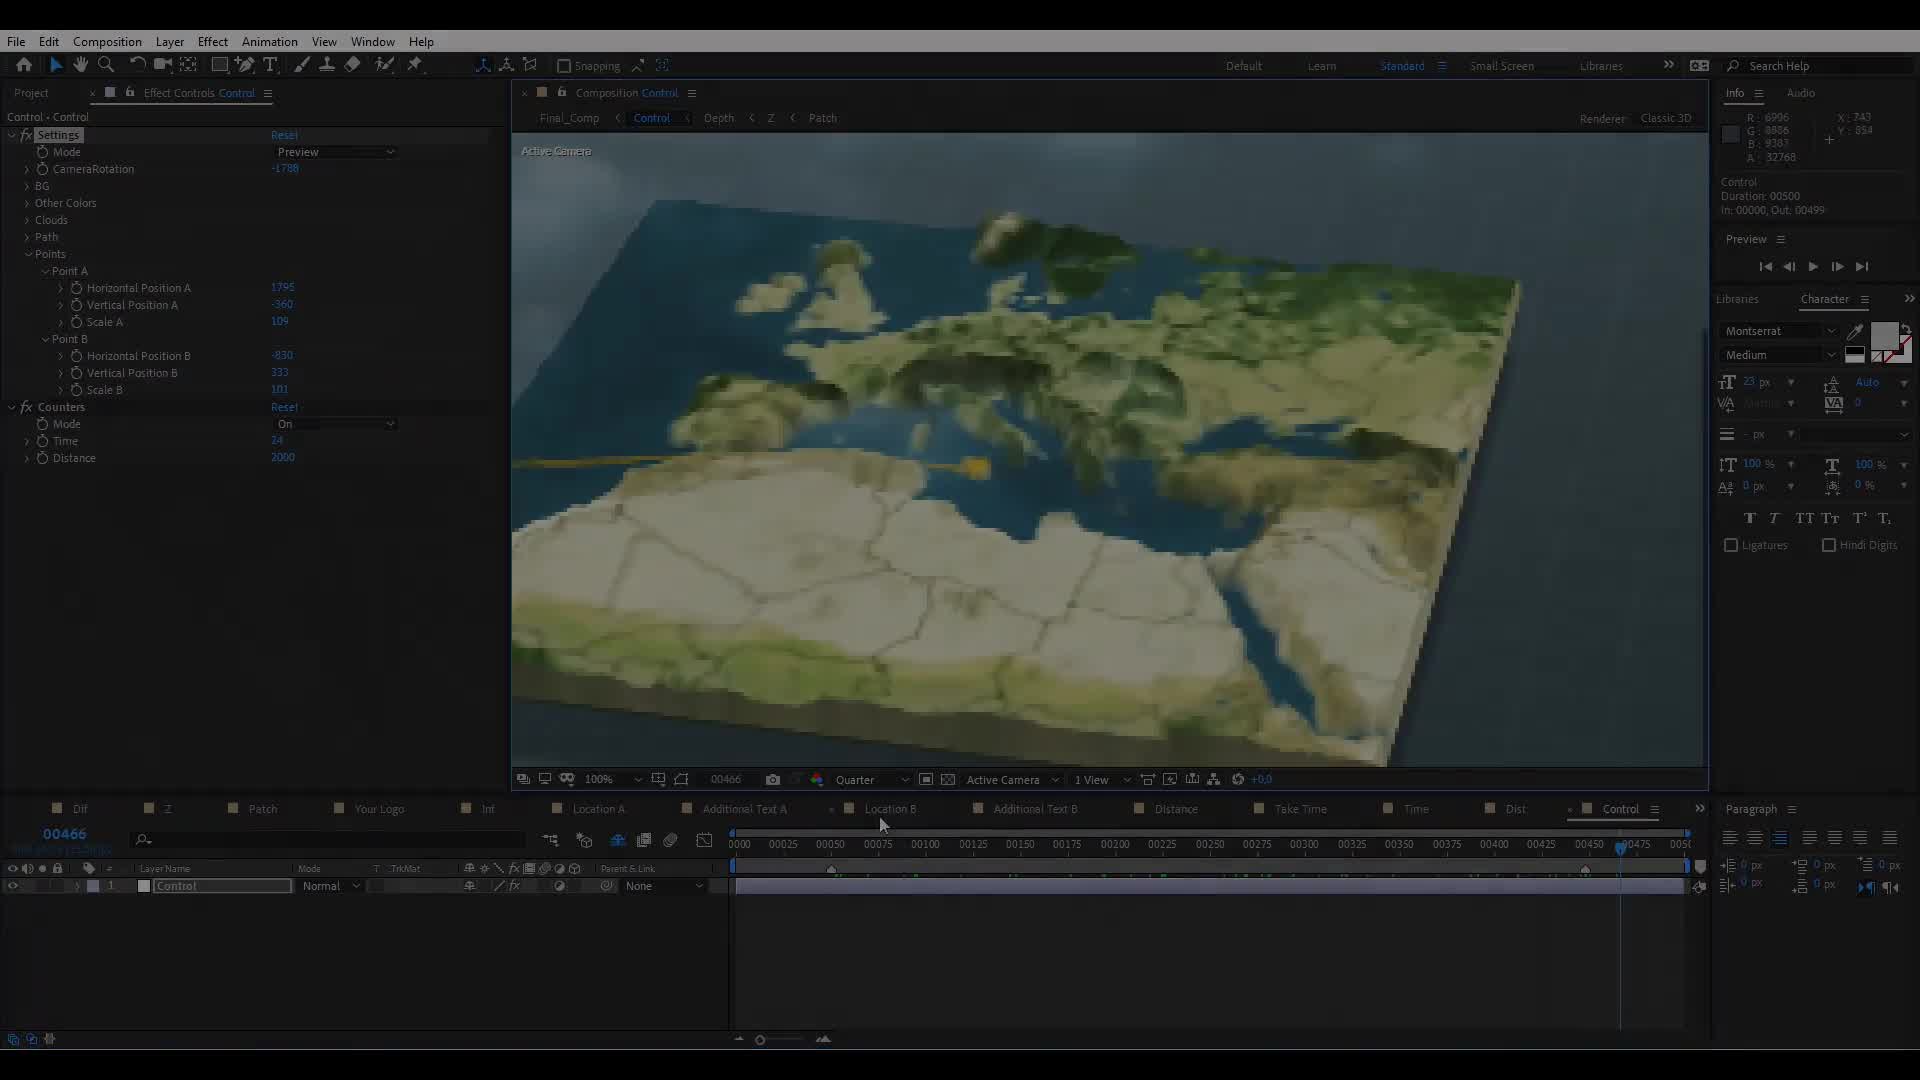The image size is (1920, 1080).
Task: Select the Selection arrow tool
Action: [x=56, y=65]
